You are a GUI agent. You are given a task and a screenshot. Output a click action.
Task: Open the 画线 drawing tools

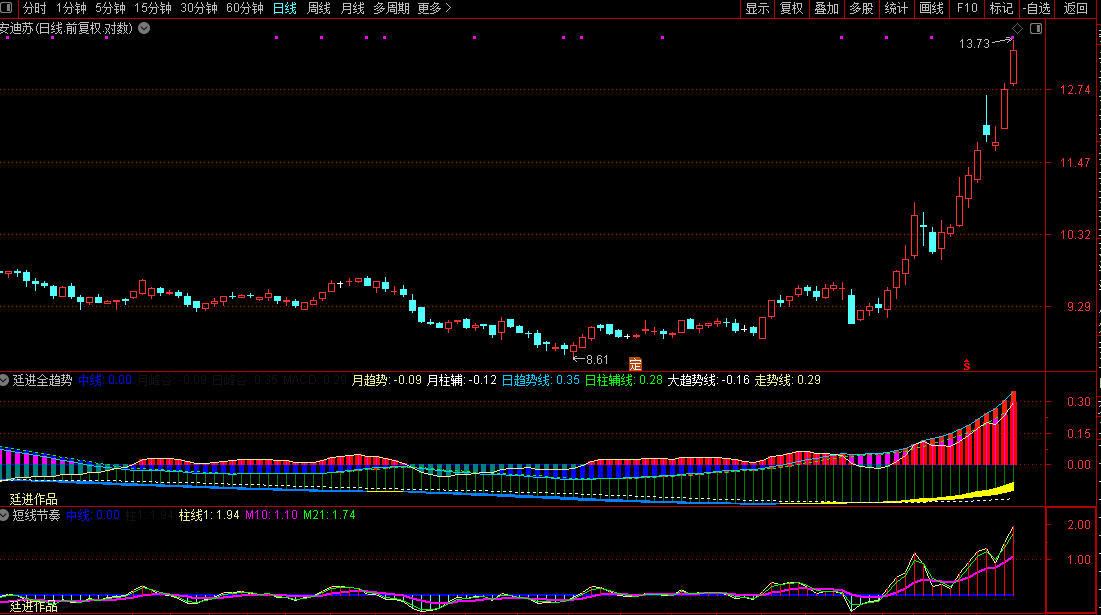point(931,8)
